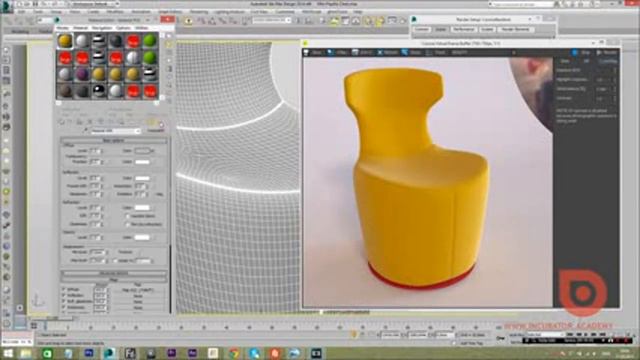Image resolution: width=640 pixels, height=360 pixels.
Task: Click Diffuse Level spinner arrows
Action: click(101, 151)
